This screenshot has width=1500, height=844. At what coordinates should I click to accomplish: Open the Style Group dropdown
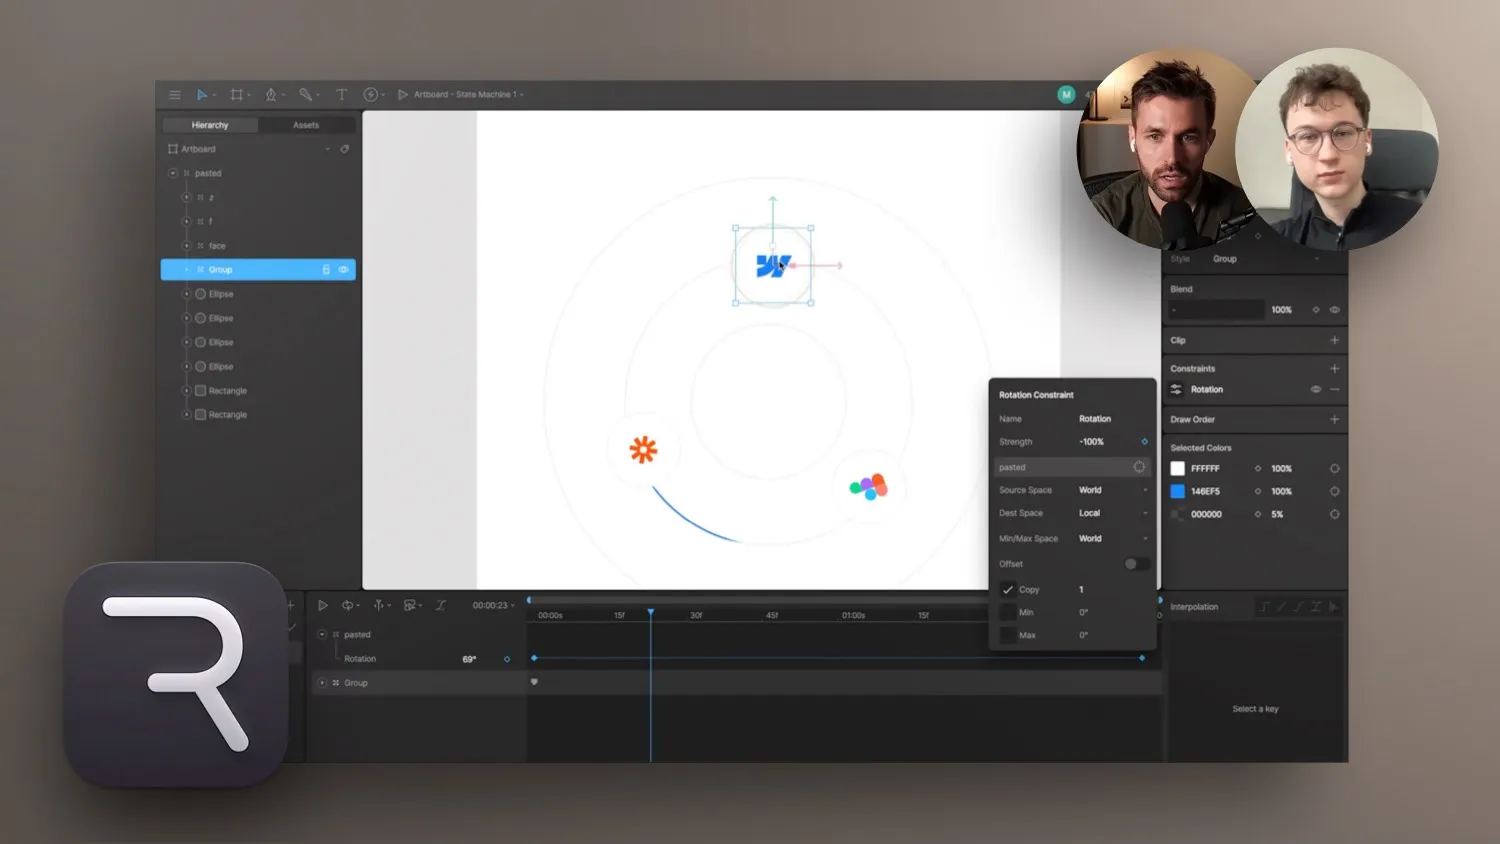point(1266,259)
